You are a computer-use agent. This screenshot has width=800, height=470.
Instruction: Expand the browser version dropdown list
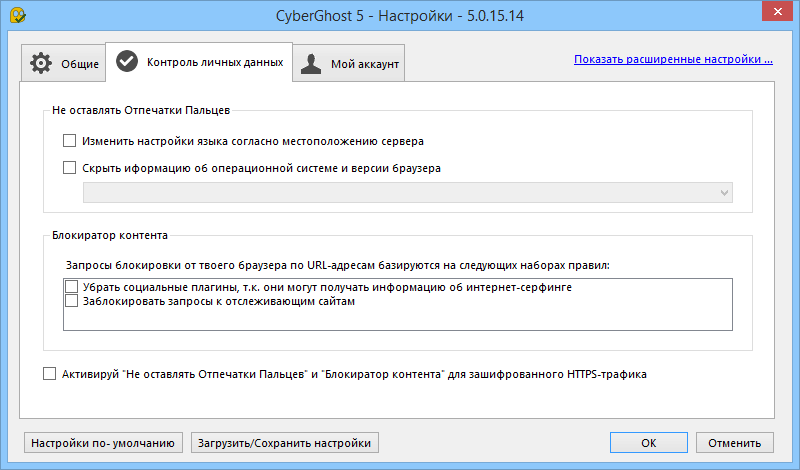coord(723,192)
